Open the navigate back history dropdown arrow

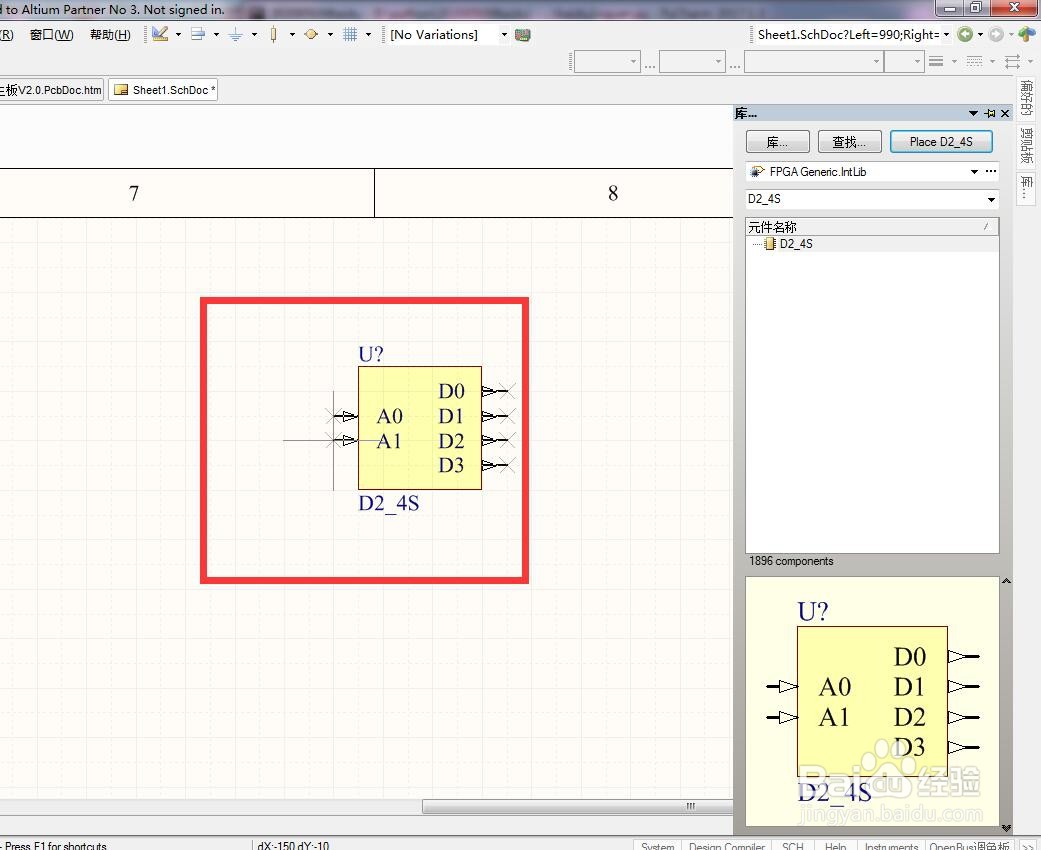pyautogui.click(x=980, y=35)
